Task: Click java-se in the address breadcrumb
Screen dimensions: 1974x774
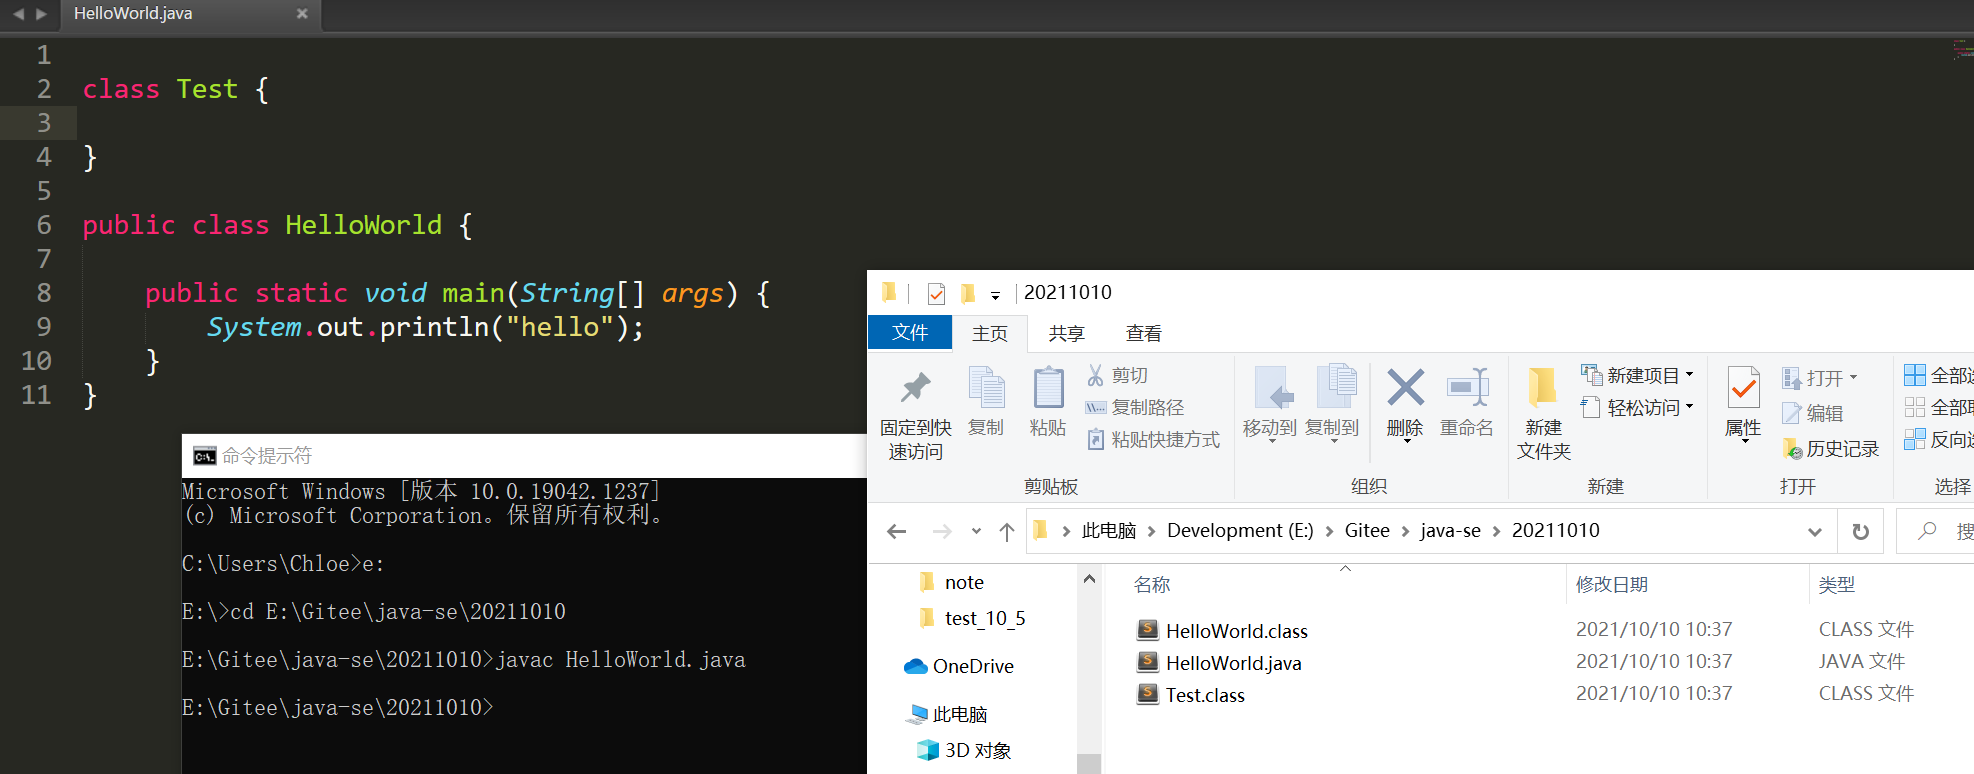Action: click(x=1450, y=531)
